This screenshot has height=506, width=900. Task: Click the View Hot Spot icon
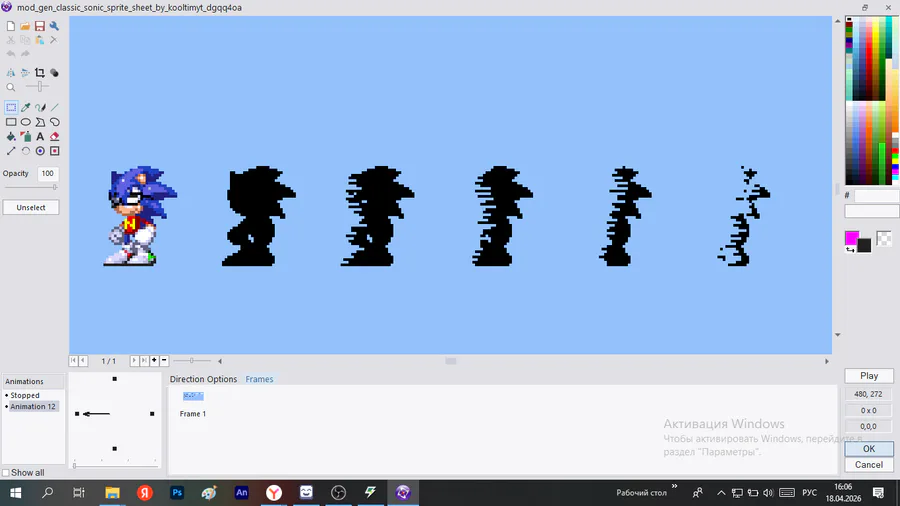point(40,151)
